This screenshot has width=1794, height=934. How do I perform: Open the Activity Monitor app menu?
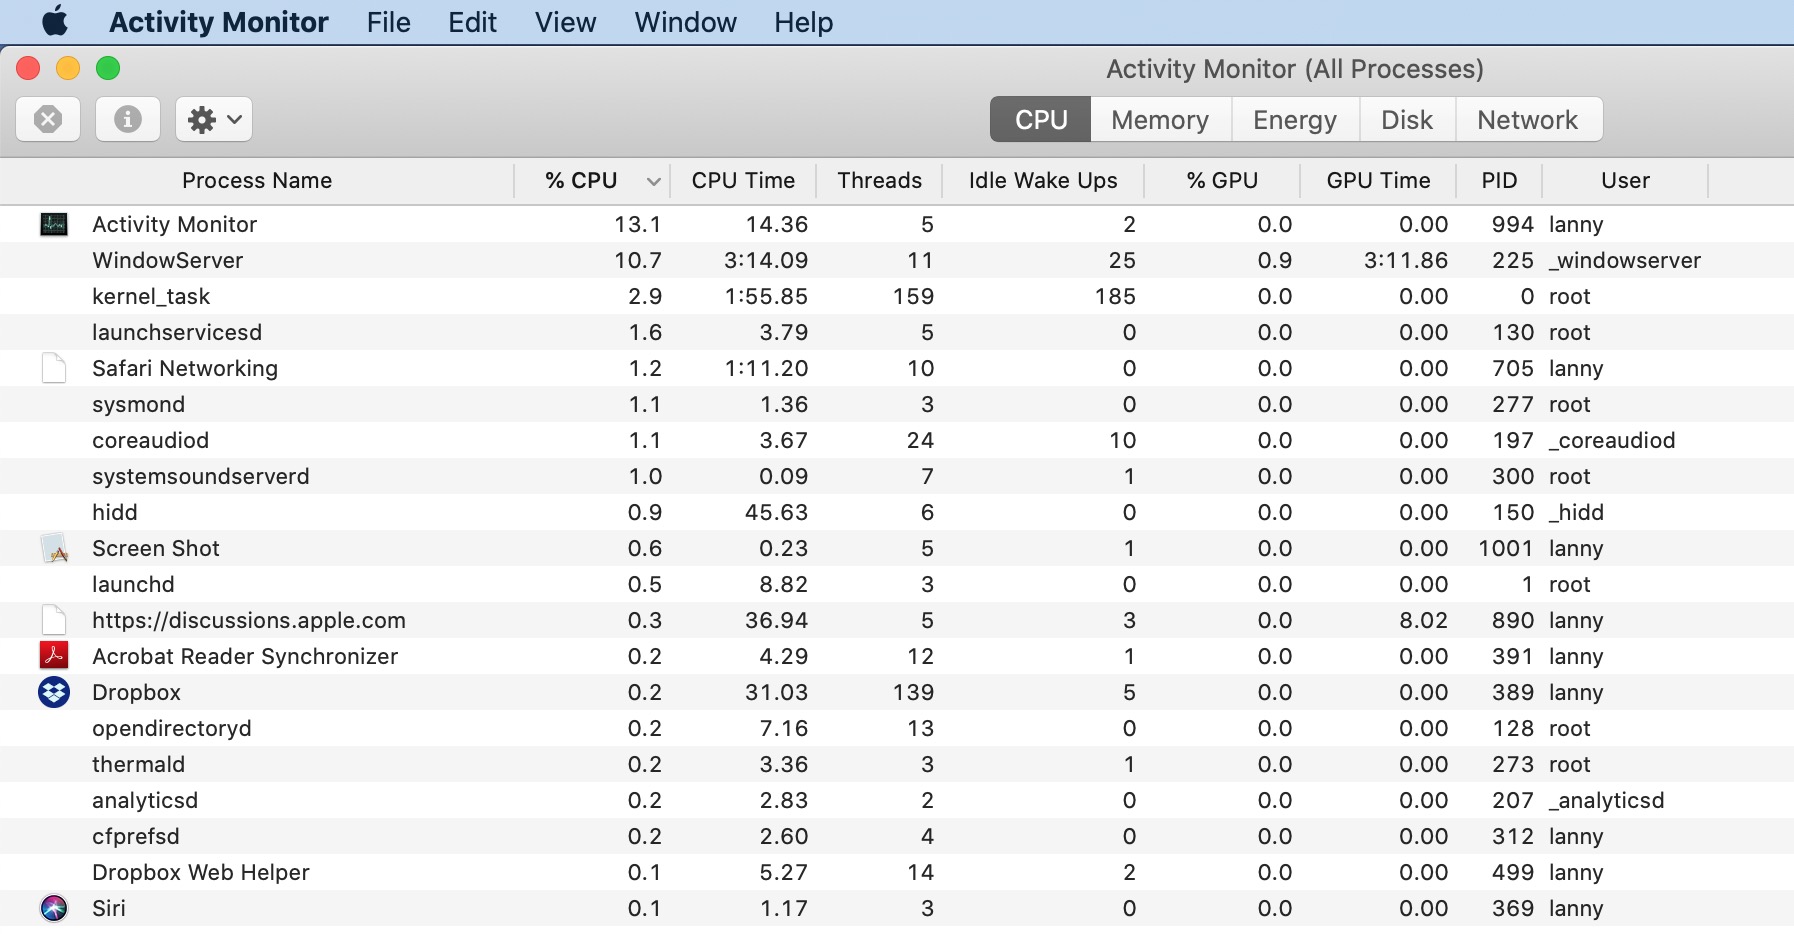click(x=219, y=22)
